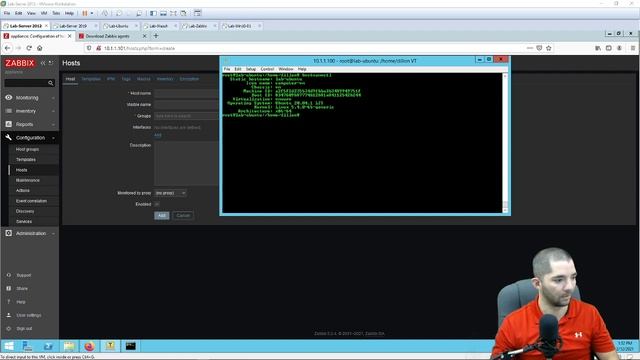640x360 pixels.
Task: Click the Add link under Interfaces
Action: pyautogui.click(x=158, y=135)
